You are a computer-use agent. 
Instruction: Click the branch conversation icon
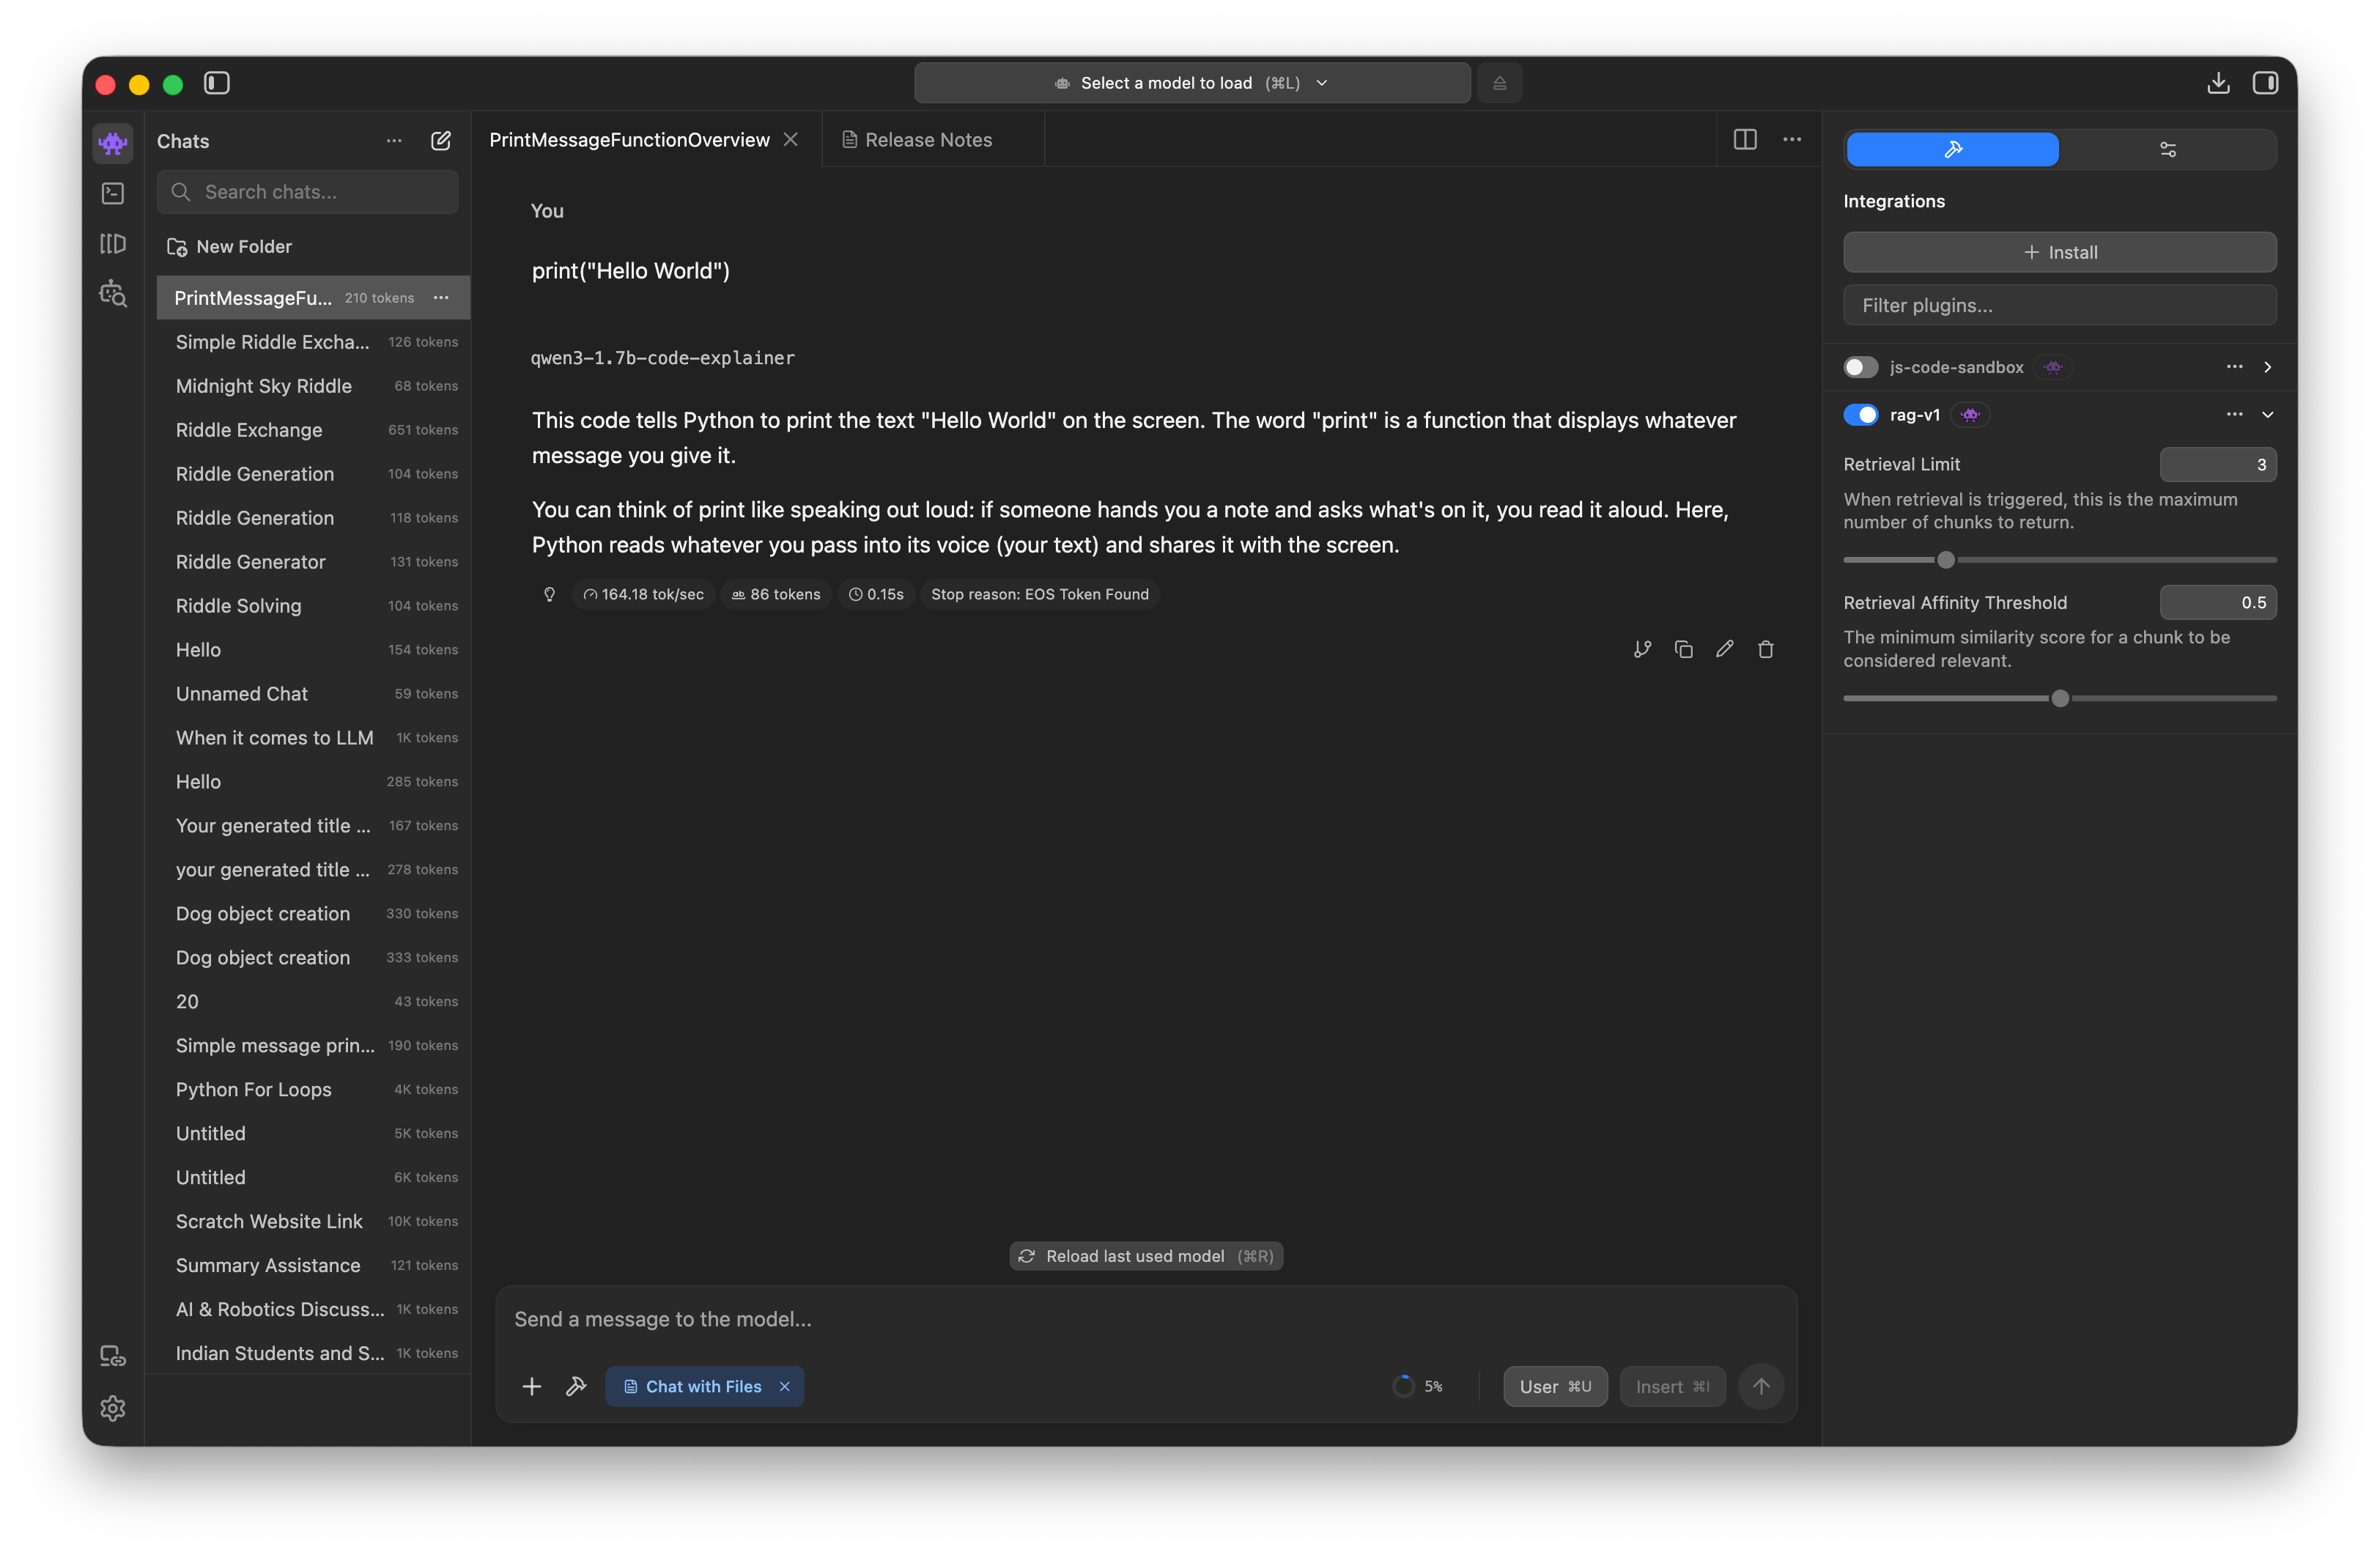click(1642, 649)
